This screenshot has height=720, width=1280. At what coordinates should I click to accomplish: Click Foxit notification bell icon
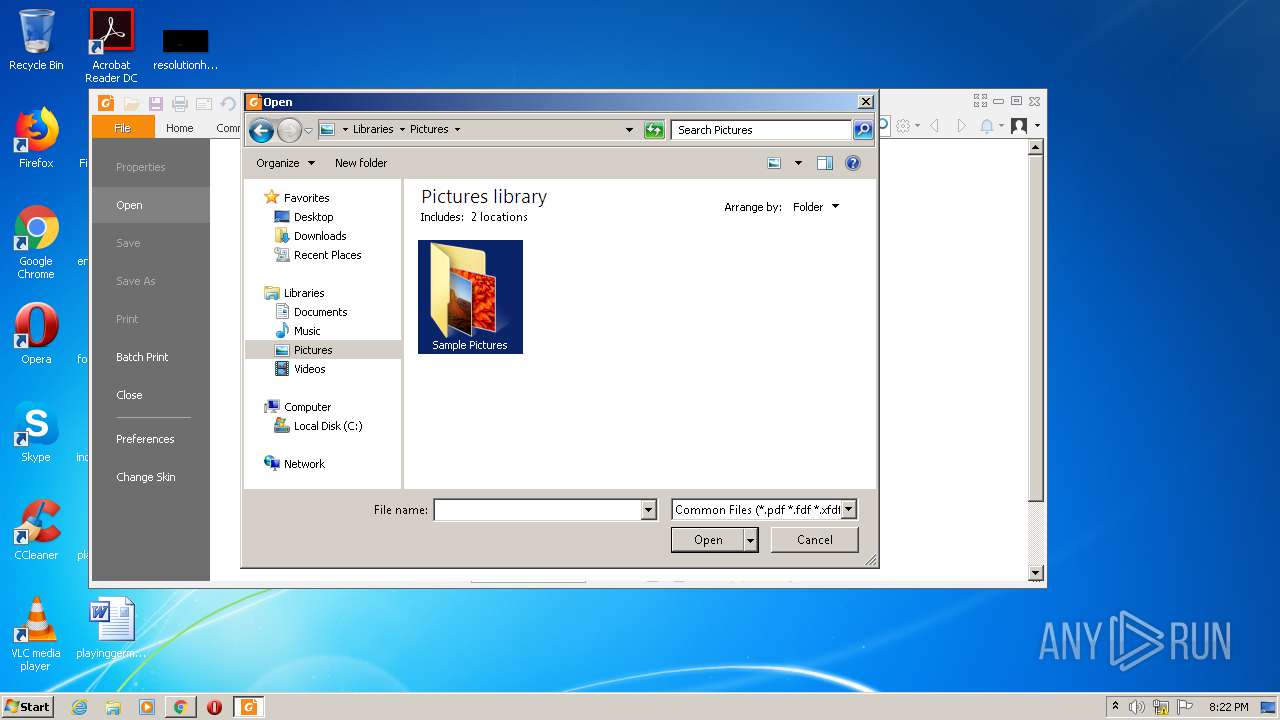(987, 126)
